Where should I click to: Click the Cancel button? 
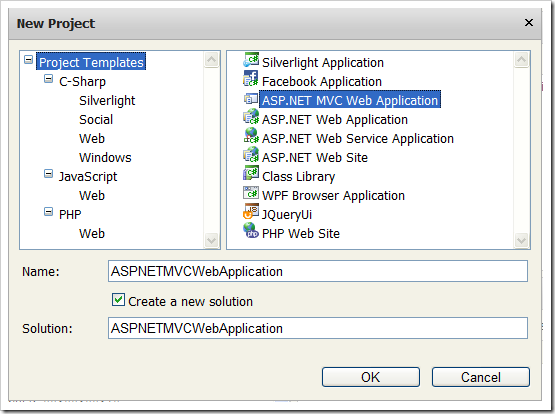[x=481, y=377]
